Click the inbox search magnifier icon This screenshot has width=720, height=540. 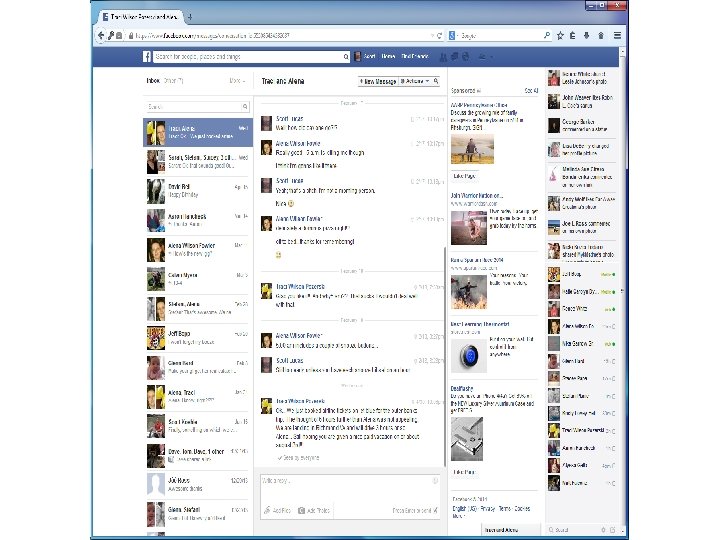click(x=245, y=107)
